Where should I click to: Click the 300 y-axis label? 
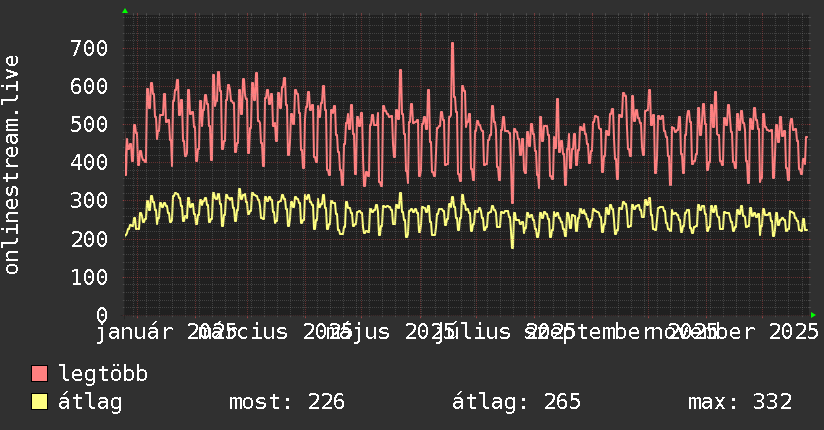coord(89,201)
